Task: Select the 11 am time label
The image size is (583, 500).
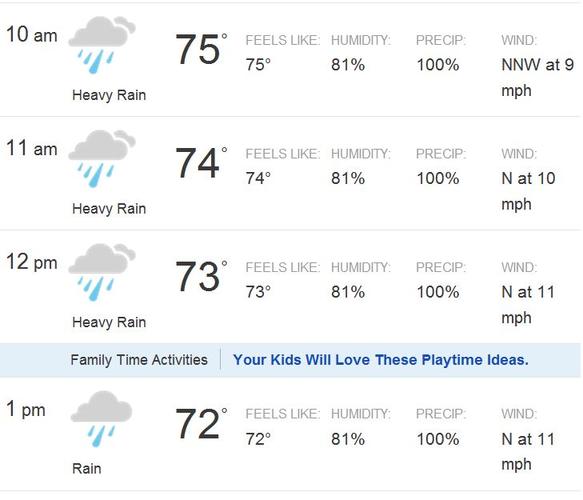Action: tap(32, 148)
